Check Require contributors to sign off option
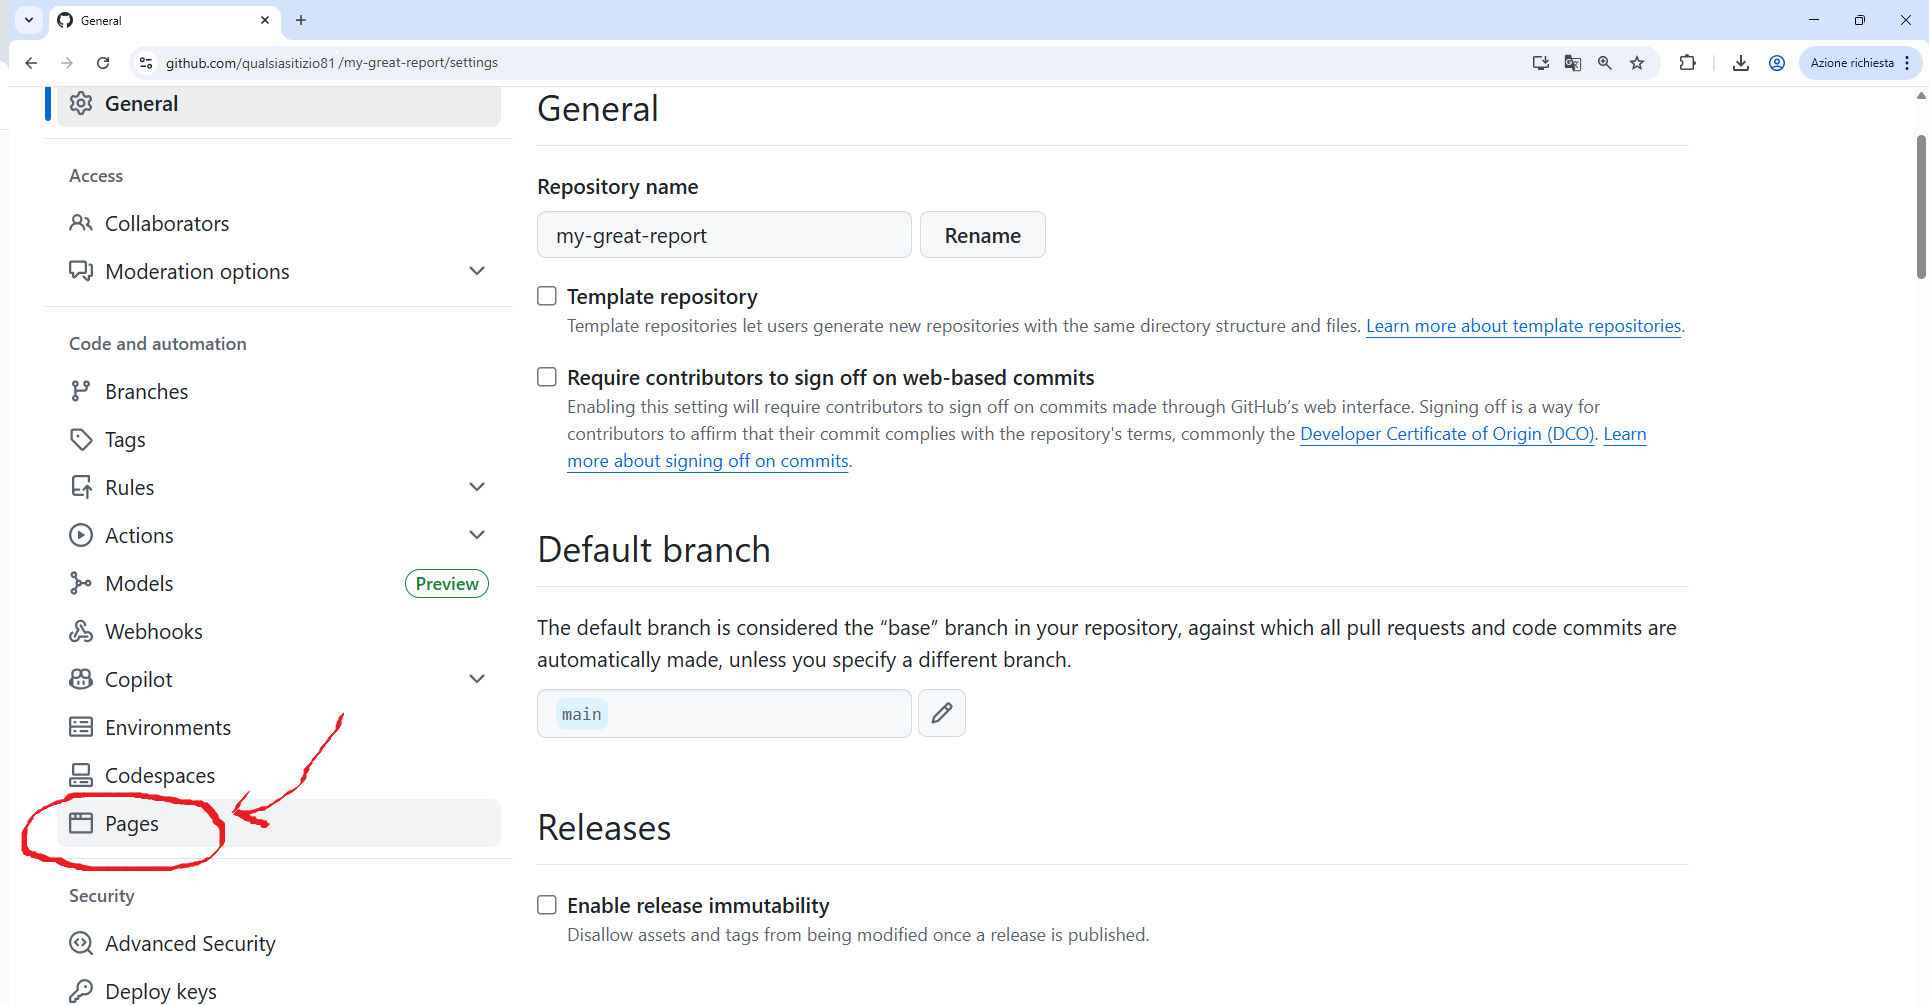Viewport: 1929px width, 1005px height. coord(547,377)
